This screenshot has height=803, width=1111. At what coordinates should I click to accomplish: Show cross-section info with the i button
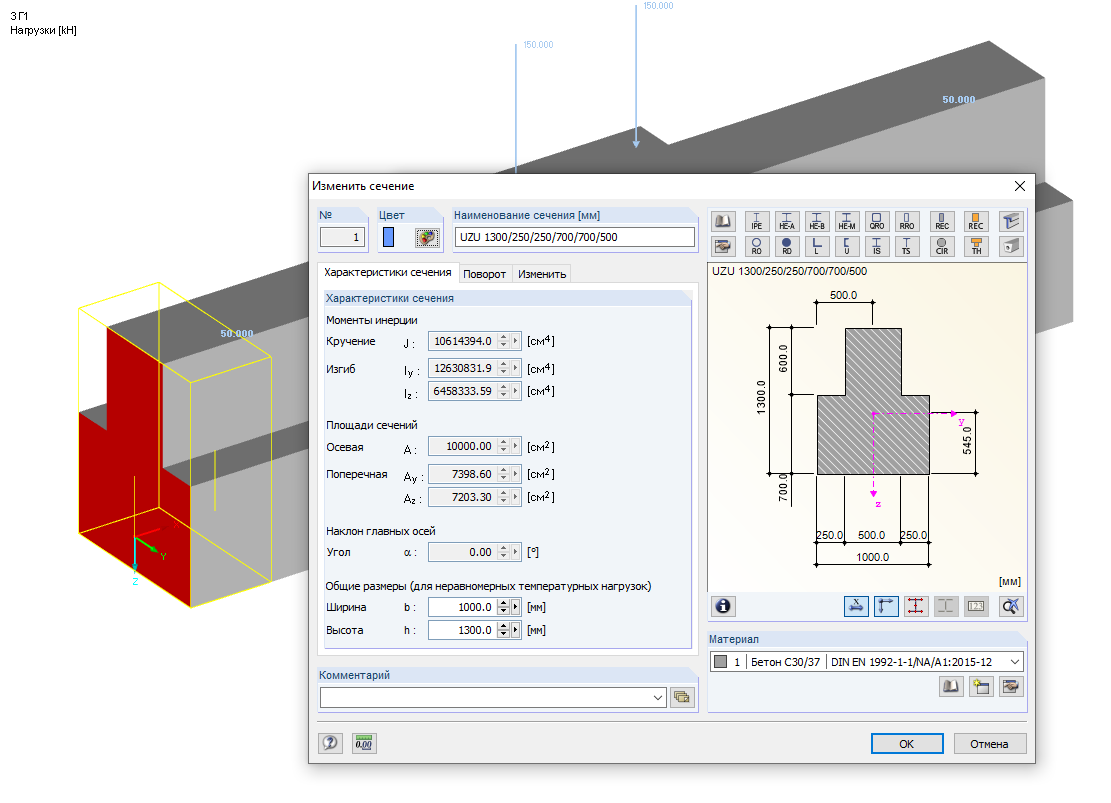point(723,606)
